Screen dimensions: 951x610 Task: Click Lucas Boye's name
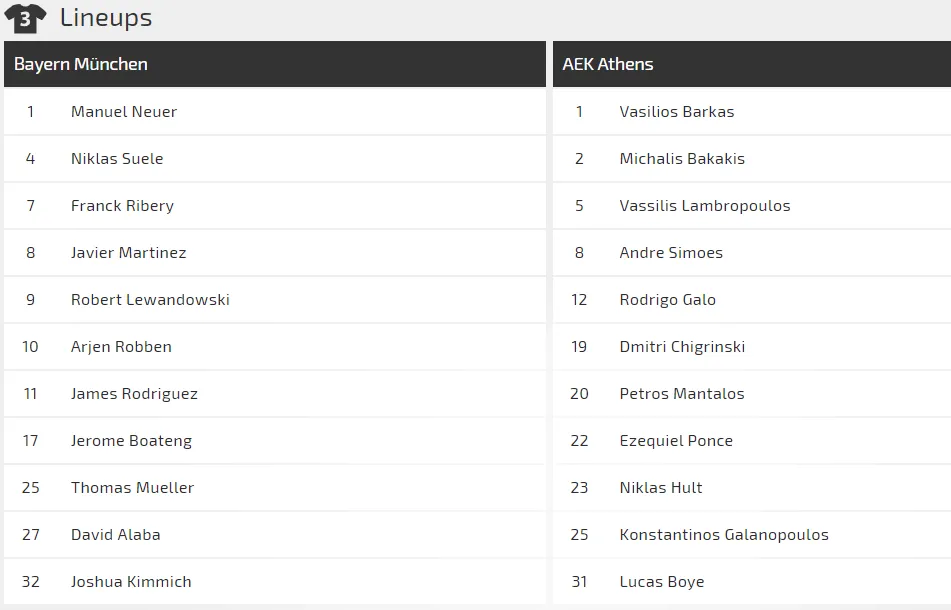pos(662,582)
